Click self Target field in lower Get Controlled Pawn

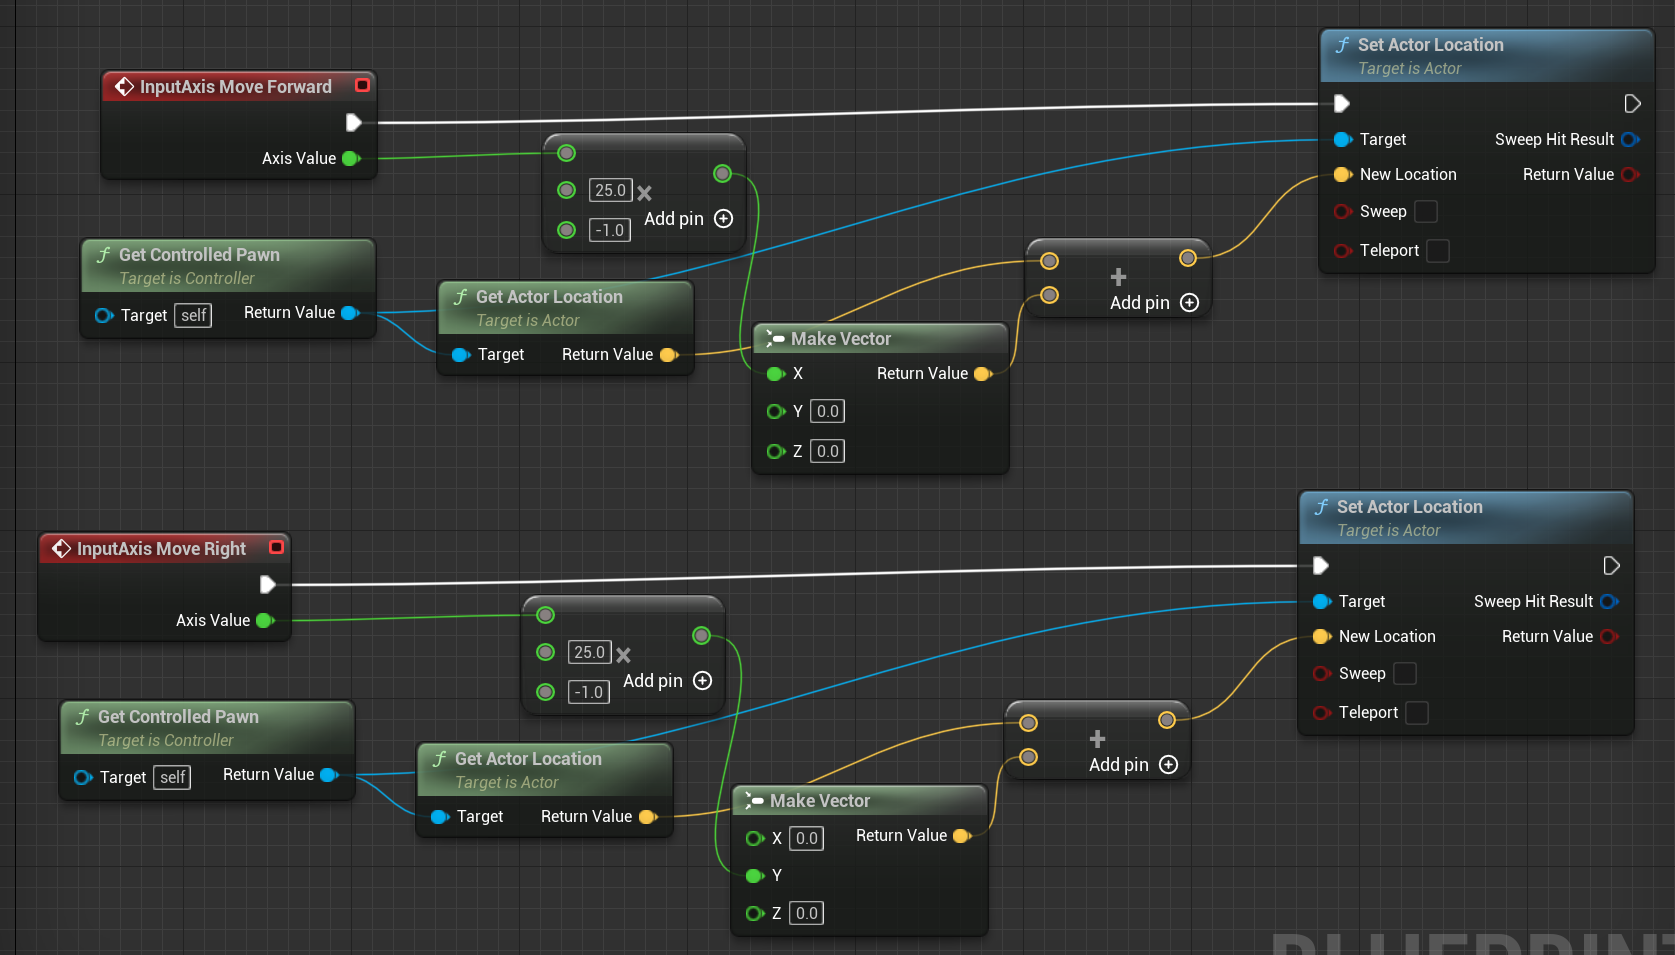click(x=172, y=777)
